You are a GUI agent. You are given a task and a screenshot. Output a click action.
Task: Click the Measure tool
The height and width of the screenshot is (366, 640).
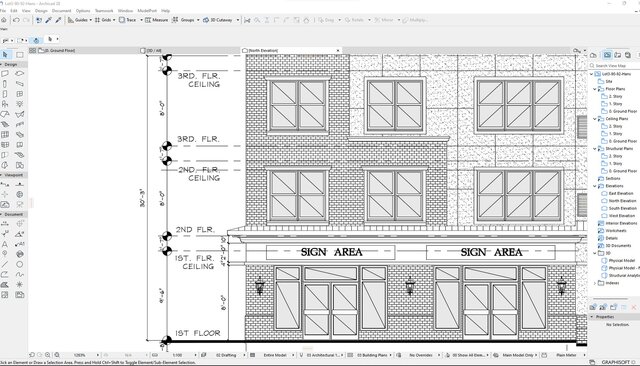pyautogui.click(x=156, y=20)
